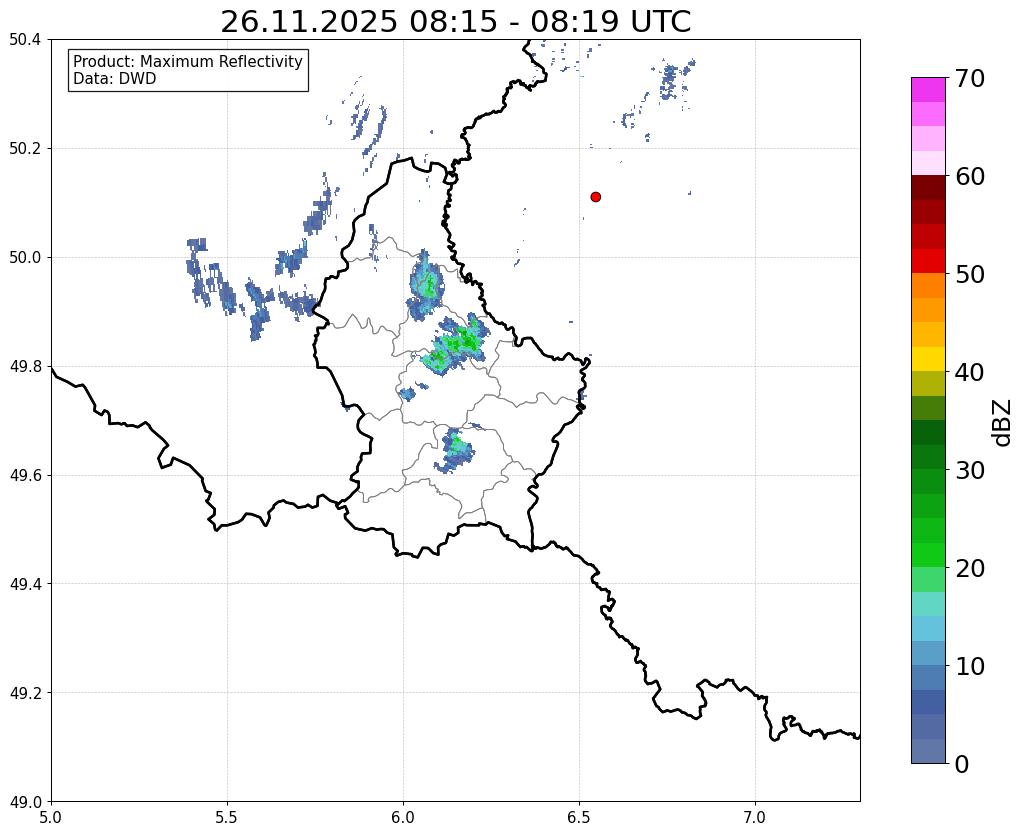Click the red location marker dot

pos(596,197)
